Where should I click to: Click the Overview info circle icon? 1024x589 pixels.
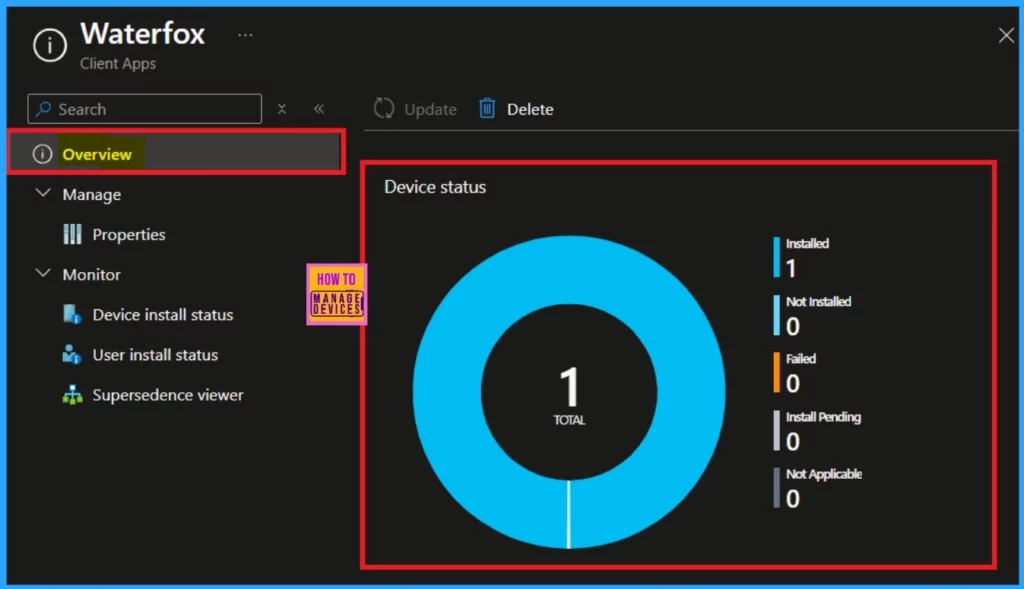coord(42,154)
